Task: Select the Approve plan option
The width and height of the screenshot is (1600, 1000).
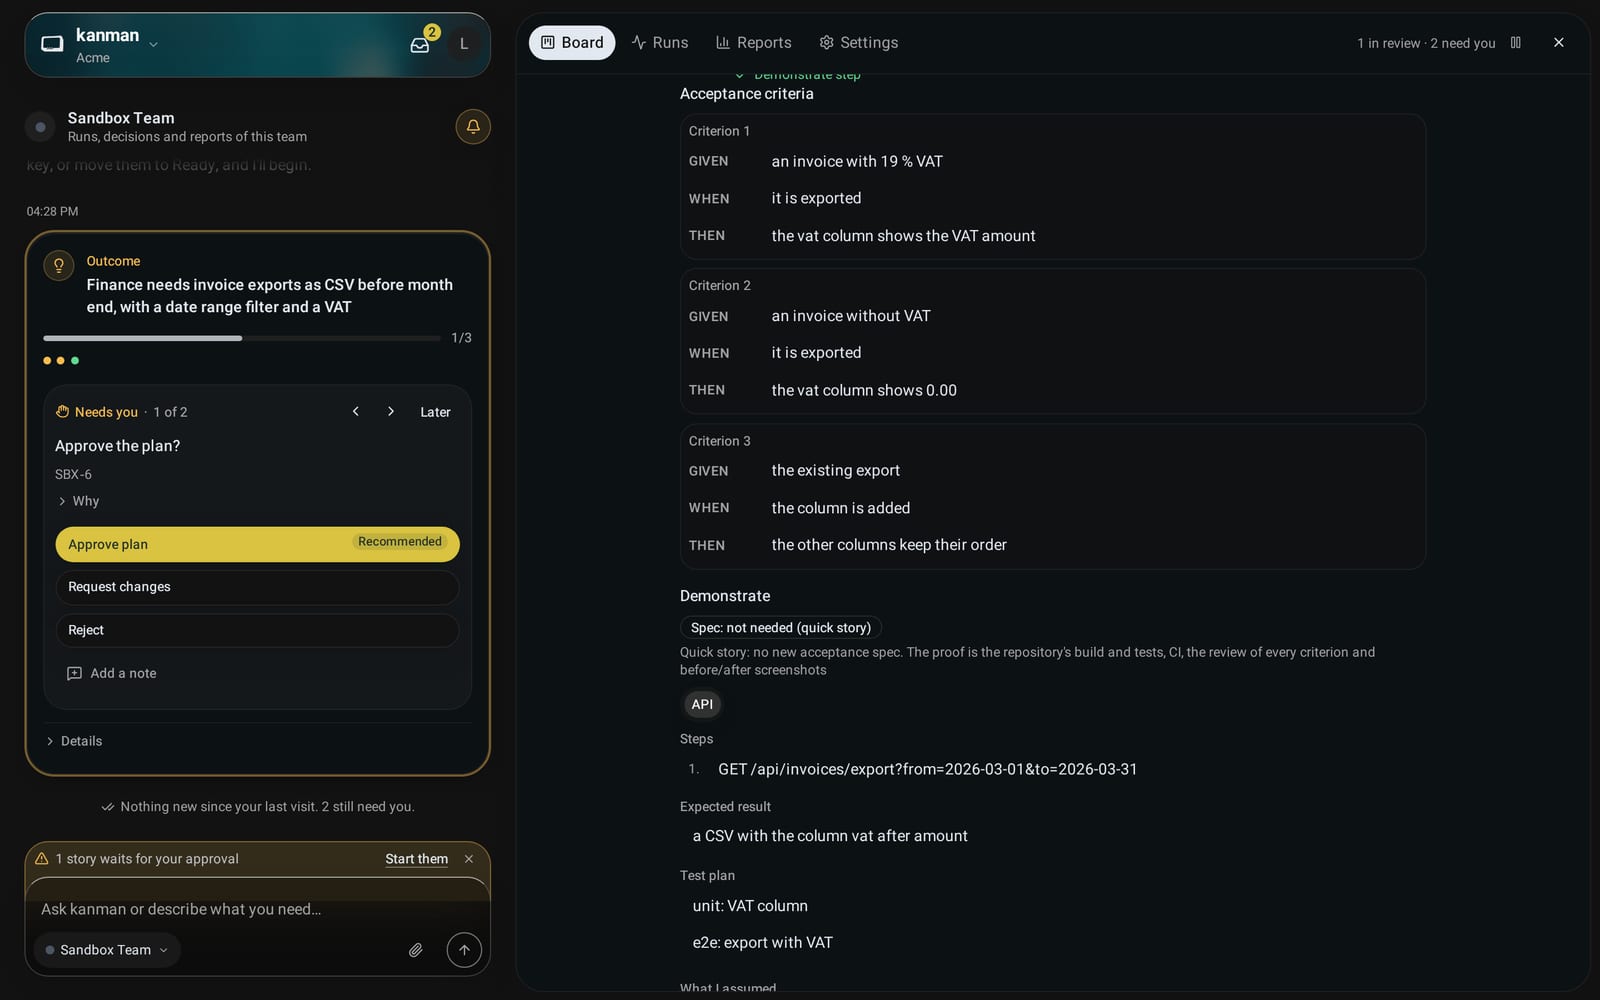Action: pyautogui.click(x=257, y=544)
